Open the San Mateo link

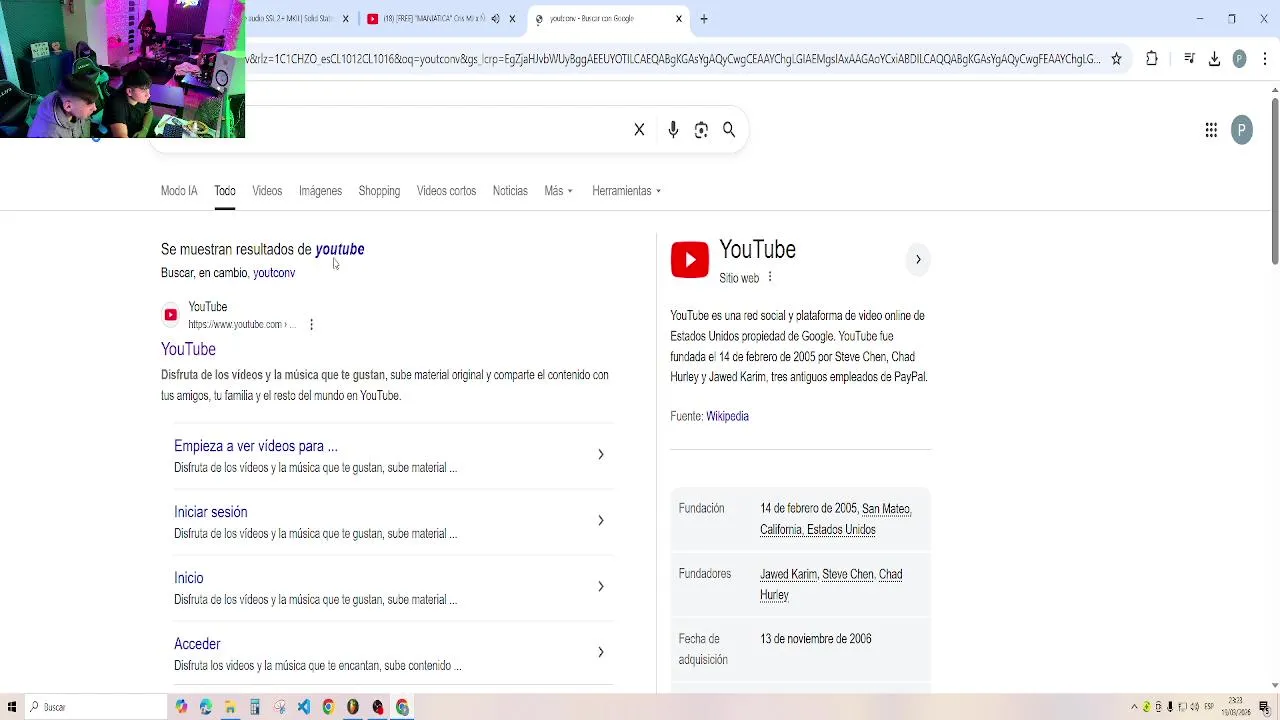[886, 509]
